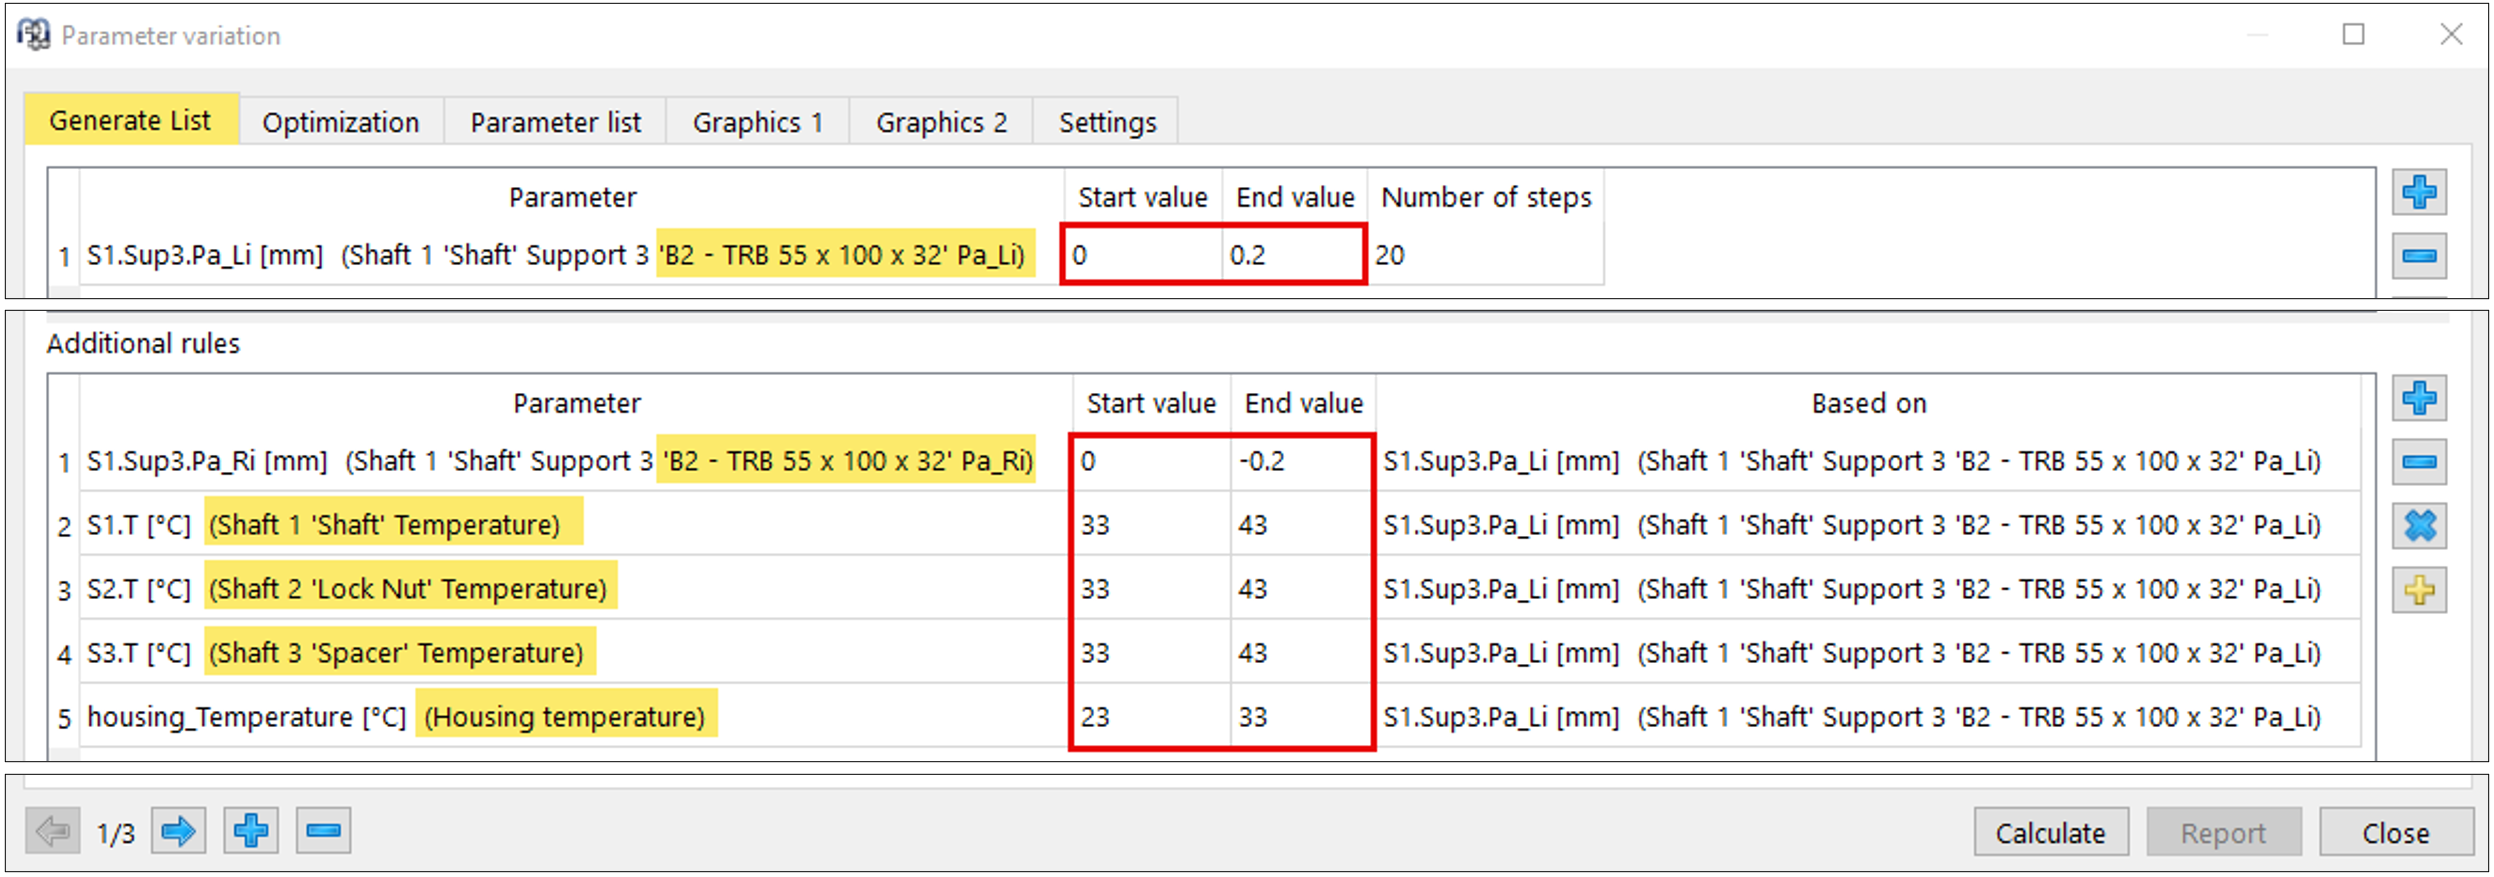Viewport: 2494px width, 877px height.
Task: Click the blue plus icon beside the parameter table
Action: (2418, 192)
